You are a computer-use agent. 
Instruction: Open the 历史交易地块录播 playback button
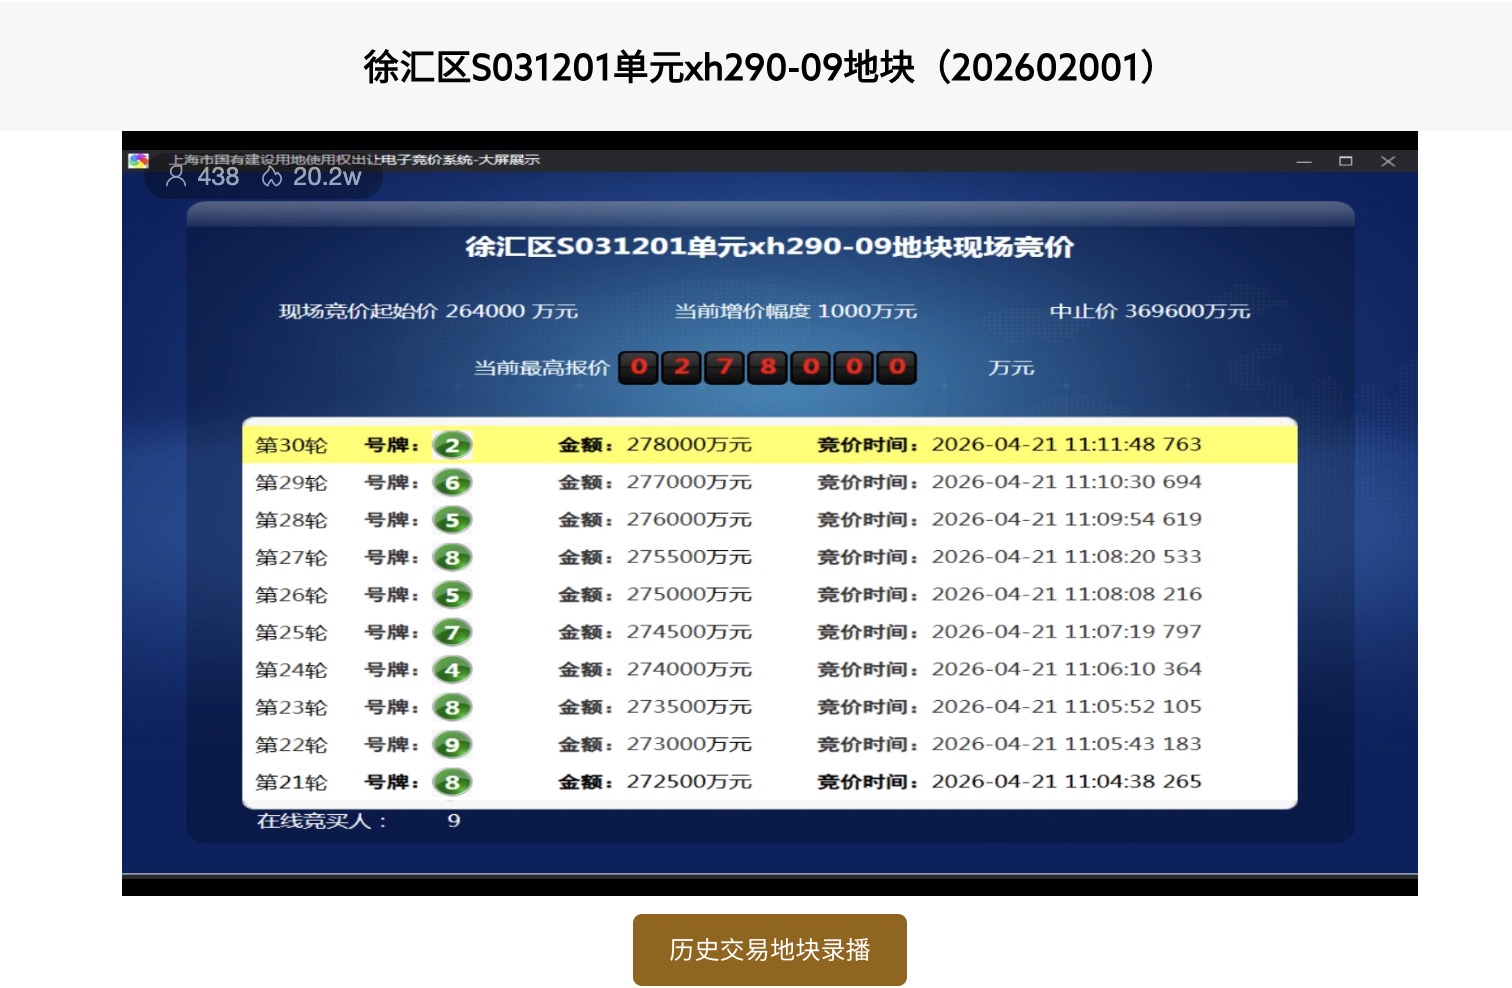click(769, 949)
